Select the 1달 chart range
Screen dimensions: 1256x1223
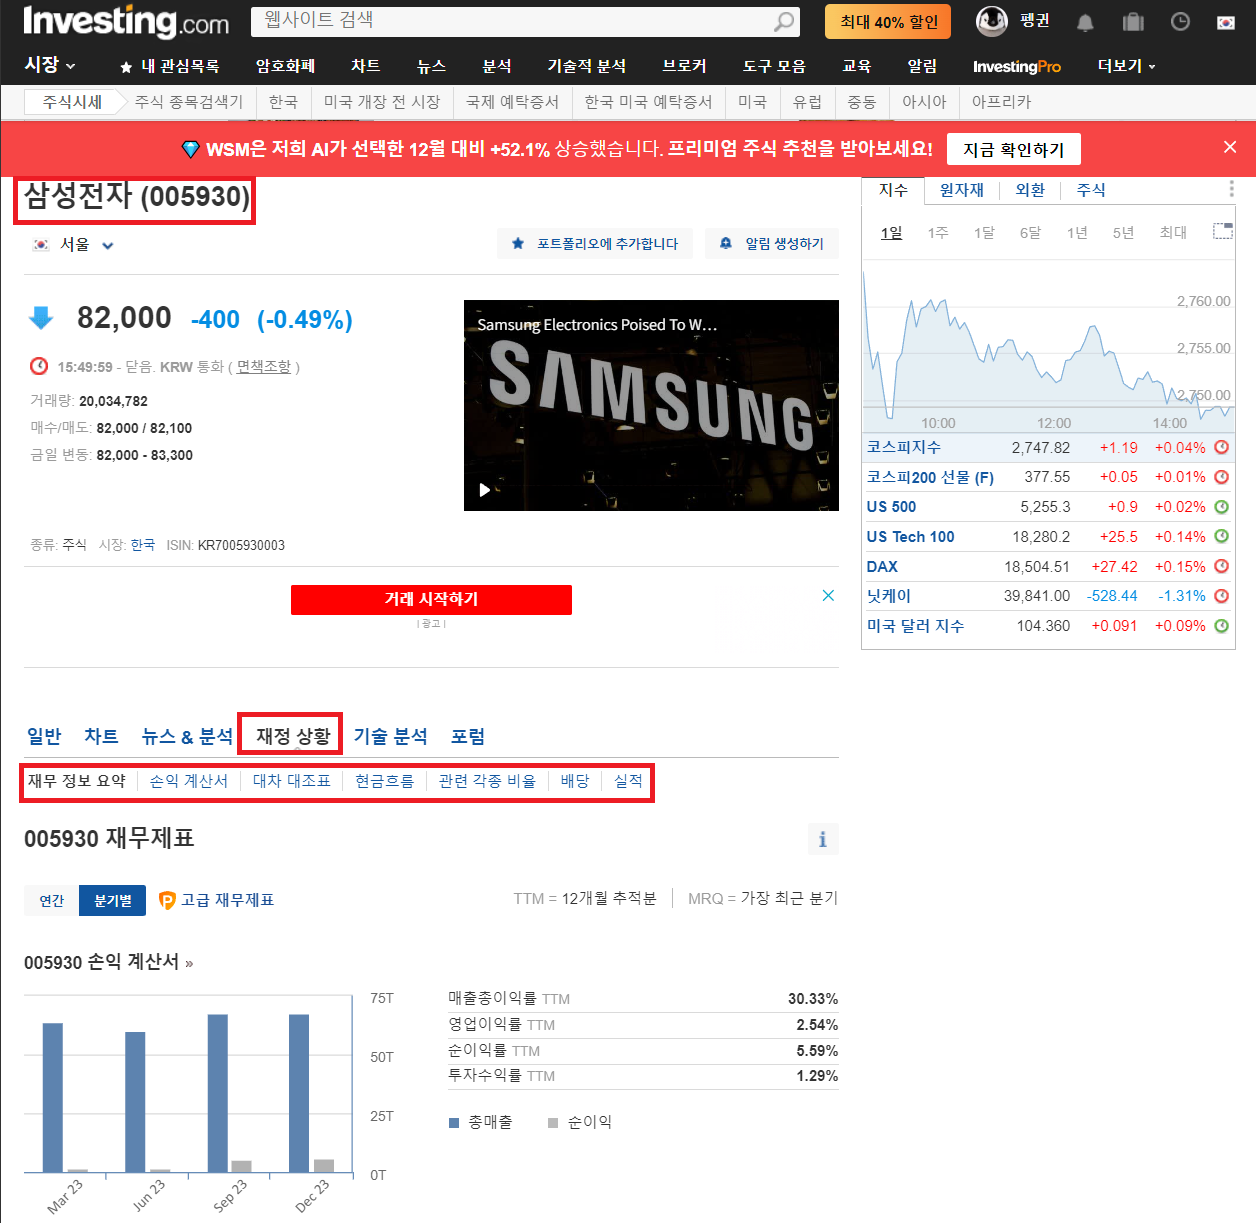click(984, 232)
